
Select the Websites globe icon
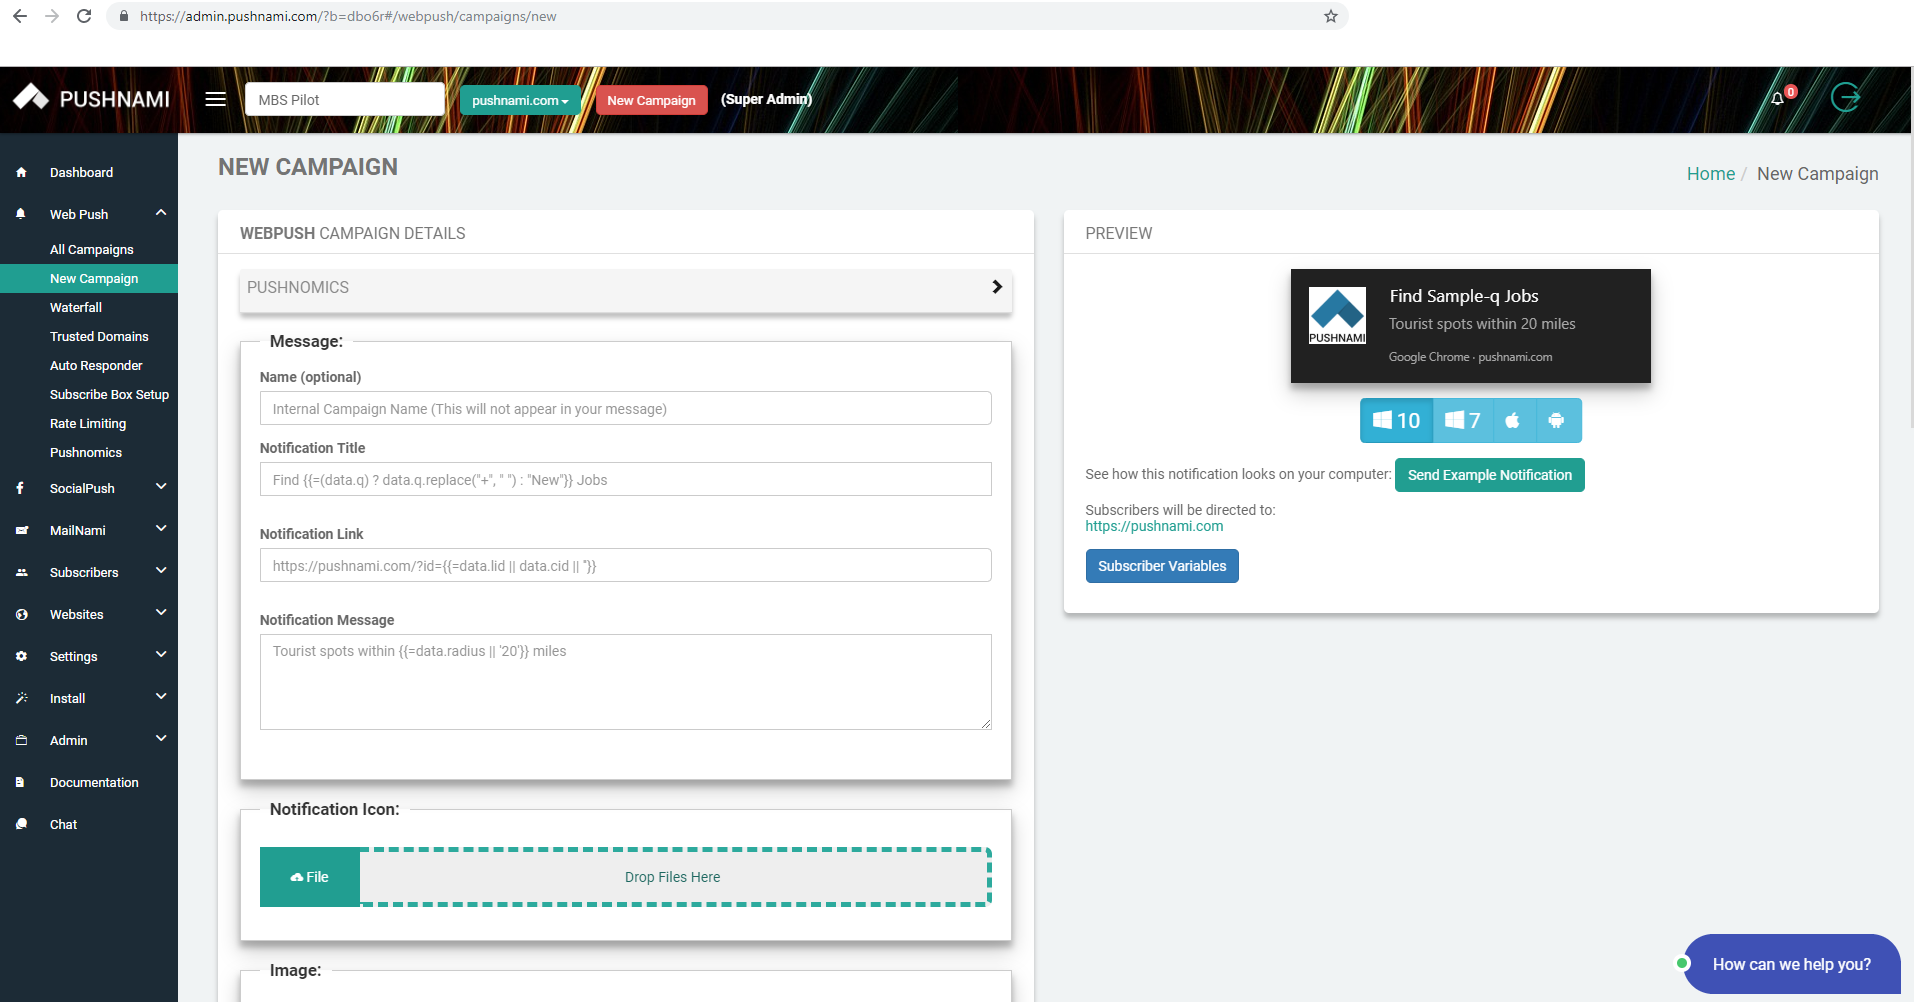[x=21, y=614]
